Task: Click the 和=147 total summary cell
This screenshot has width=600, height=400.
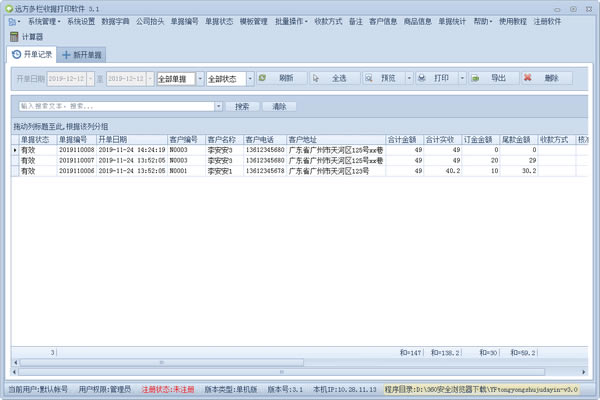Action: [410, 353]
